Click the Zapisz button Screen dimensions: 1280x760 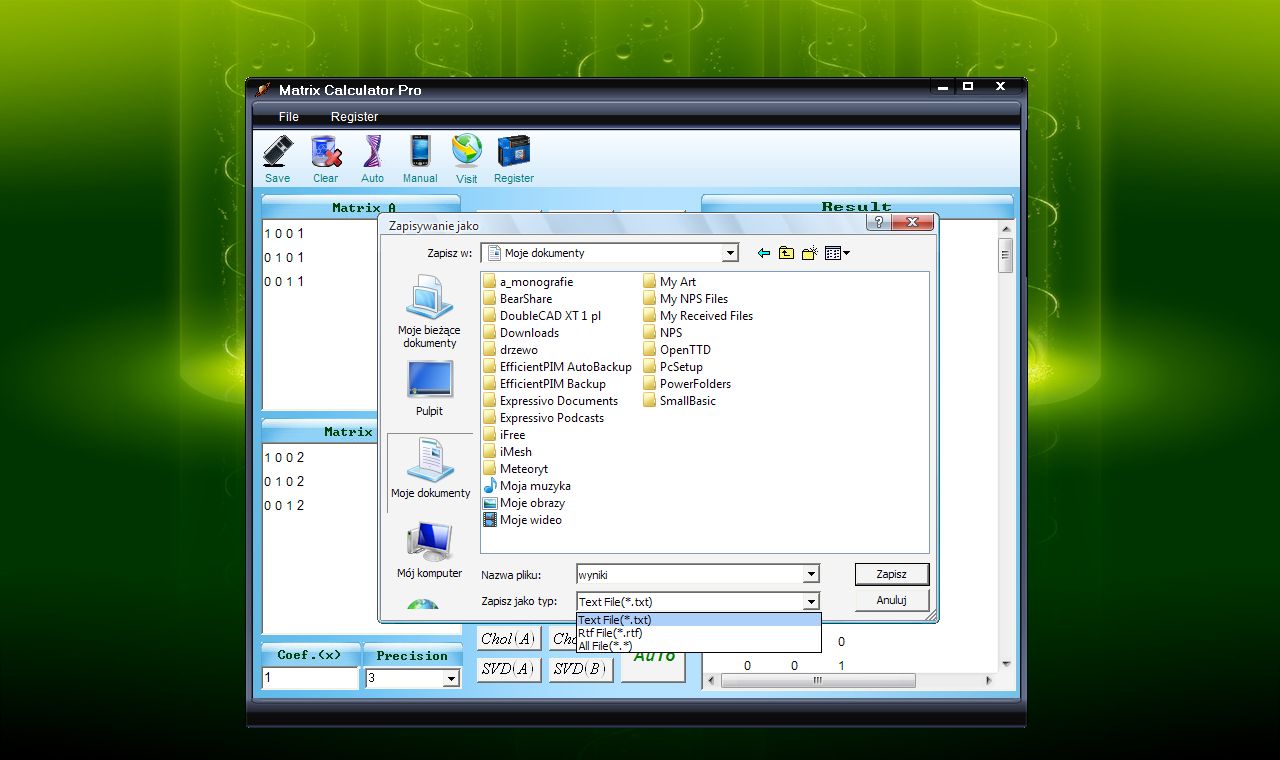tap(892, 574)
